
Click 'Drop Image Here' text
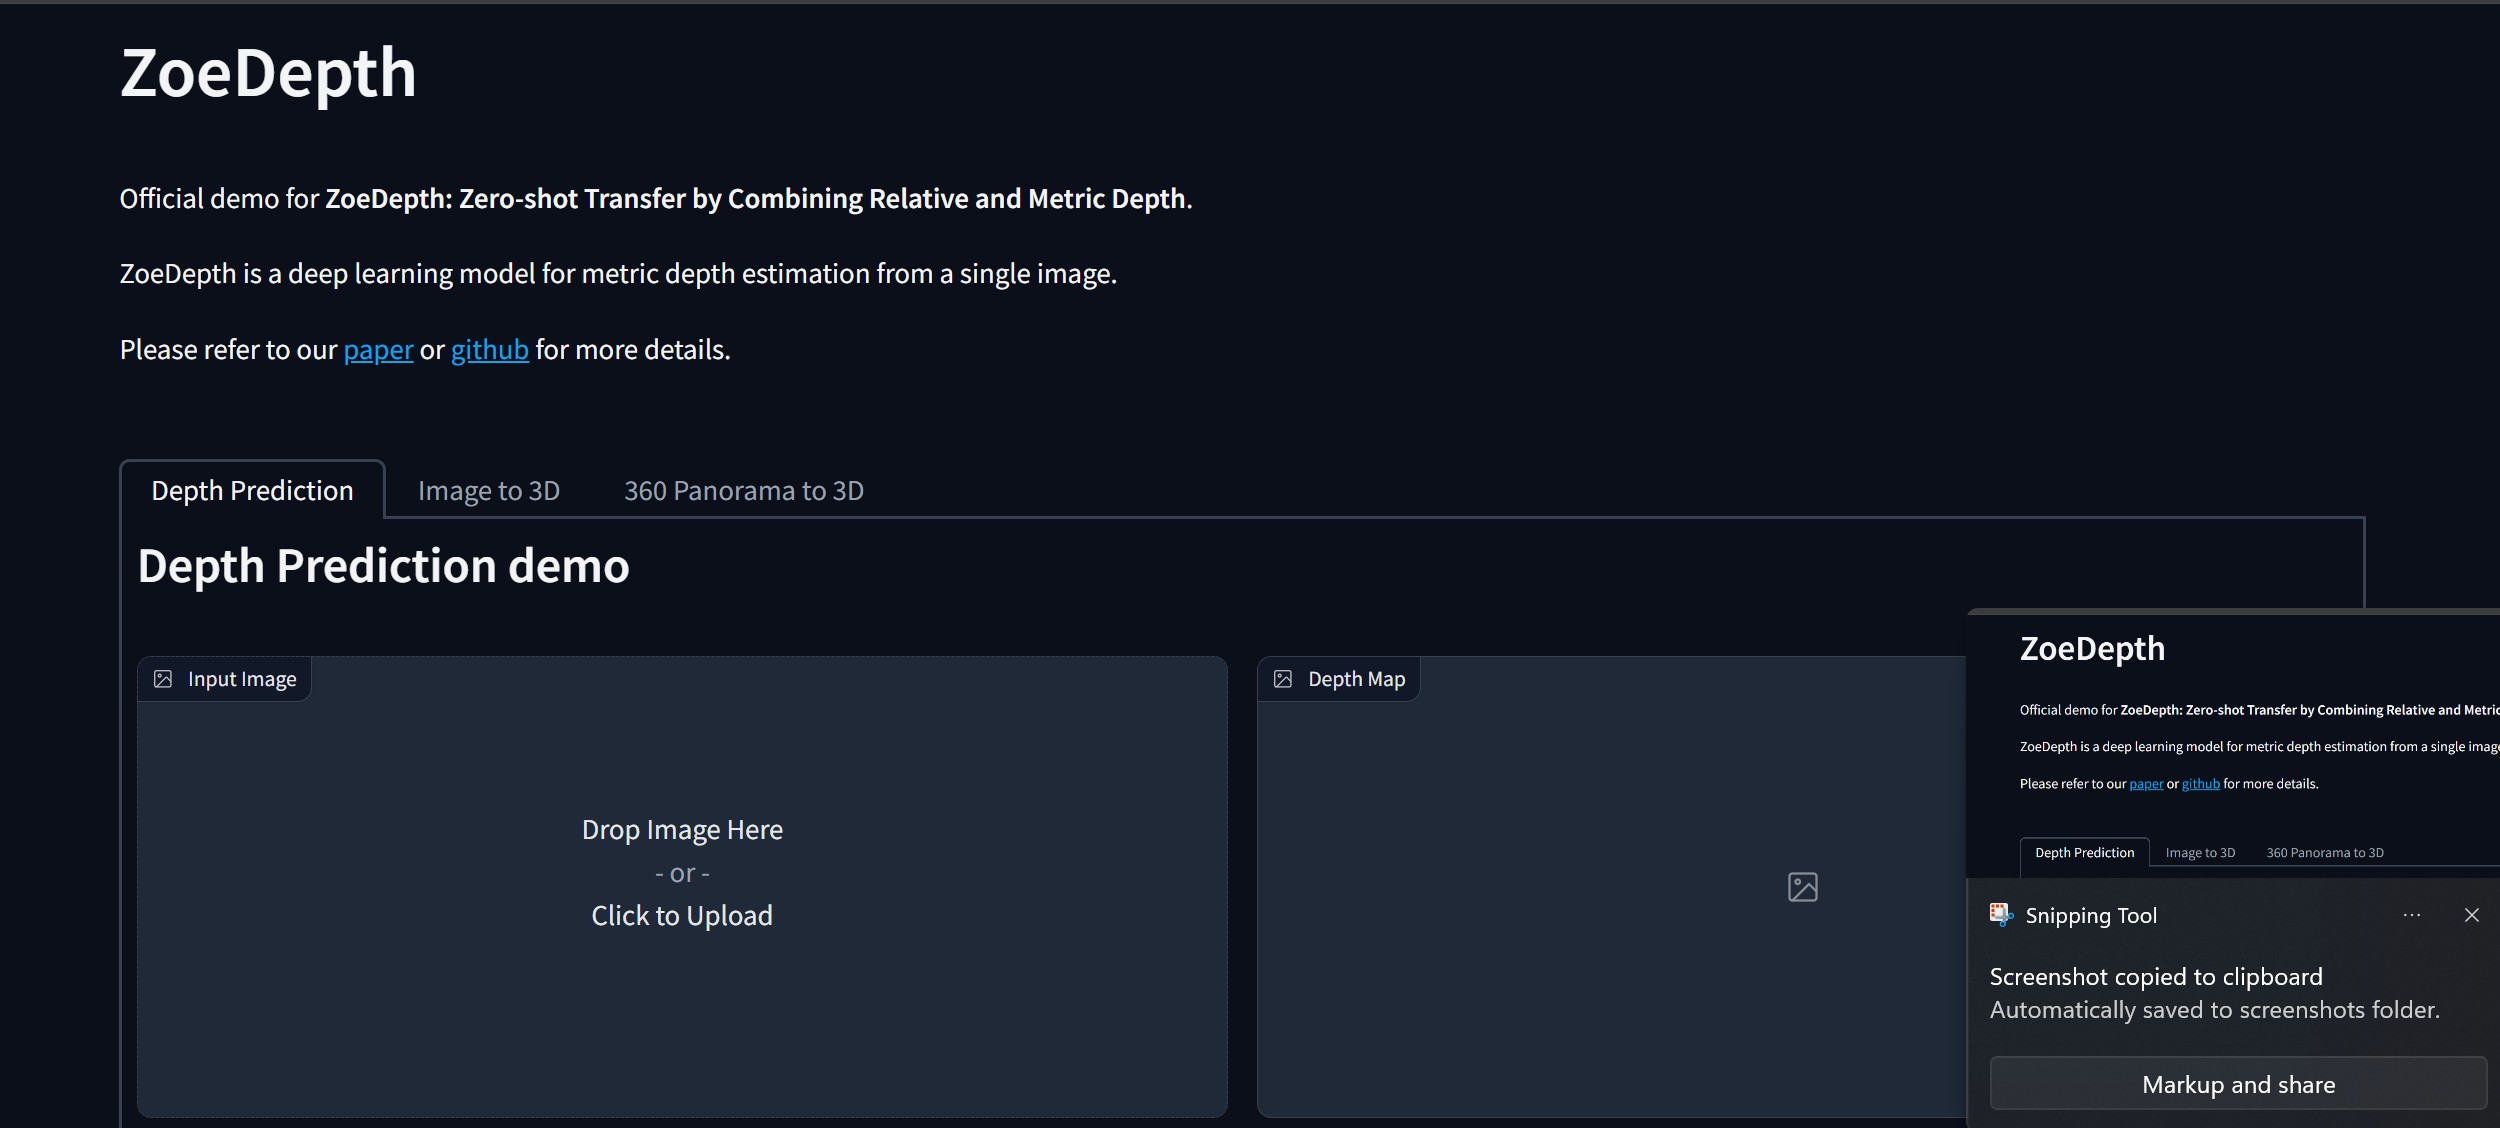[682, 829]
